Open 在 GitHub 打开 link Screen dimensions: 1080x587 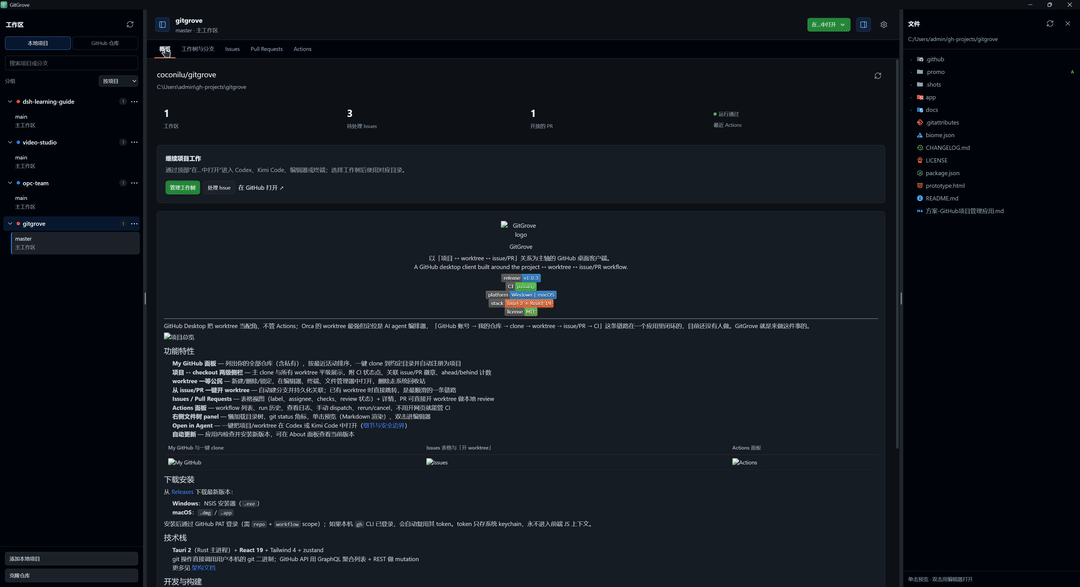pos(261,187)
